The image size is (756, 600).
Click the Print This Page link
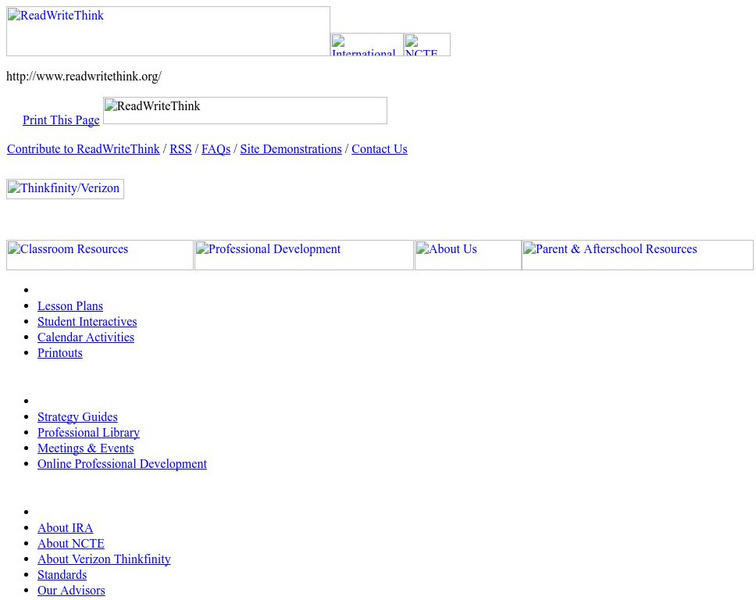click(x=61, y=120)
